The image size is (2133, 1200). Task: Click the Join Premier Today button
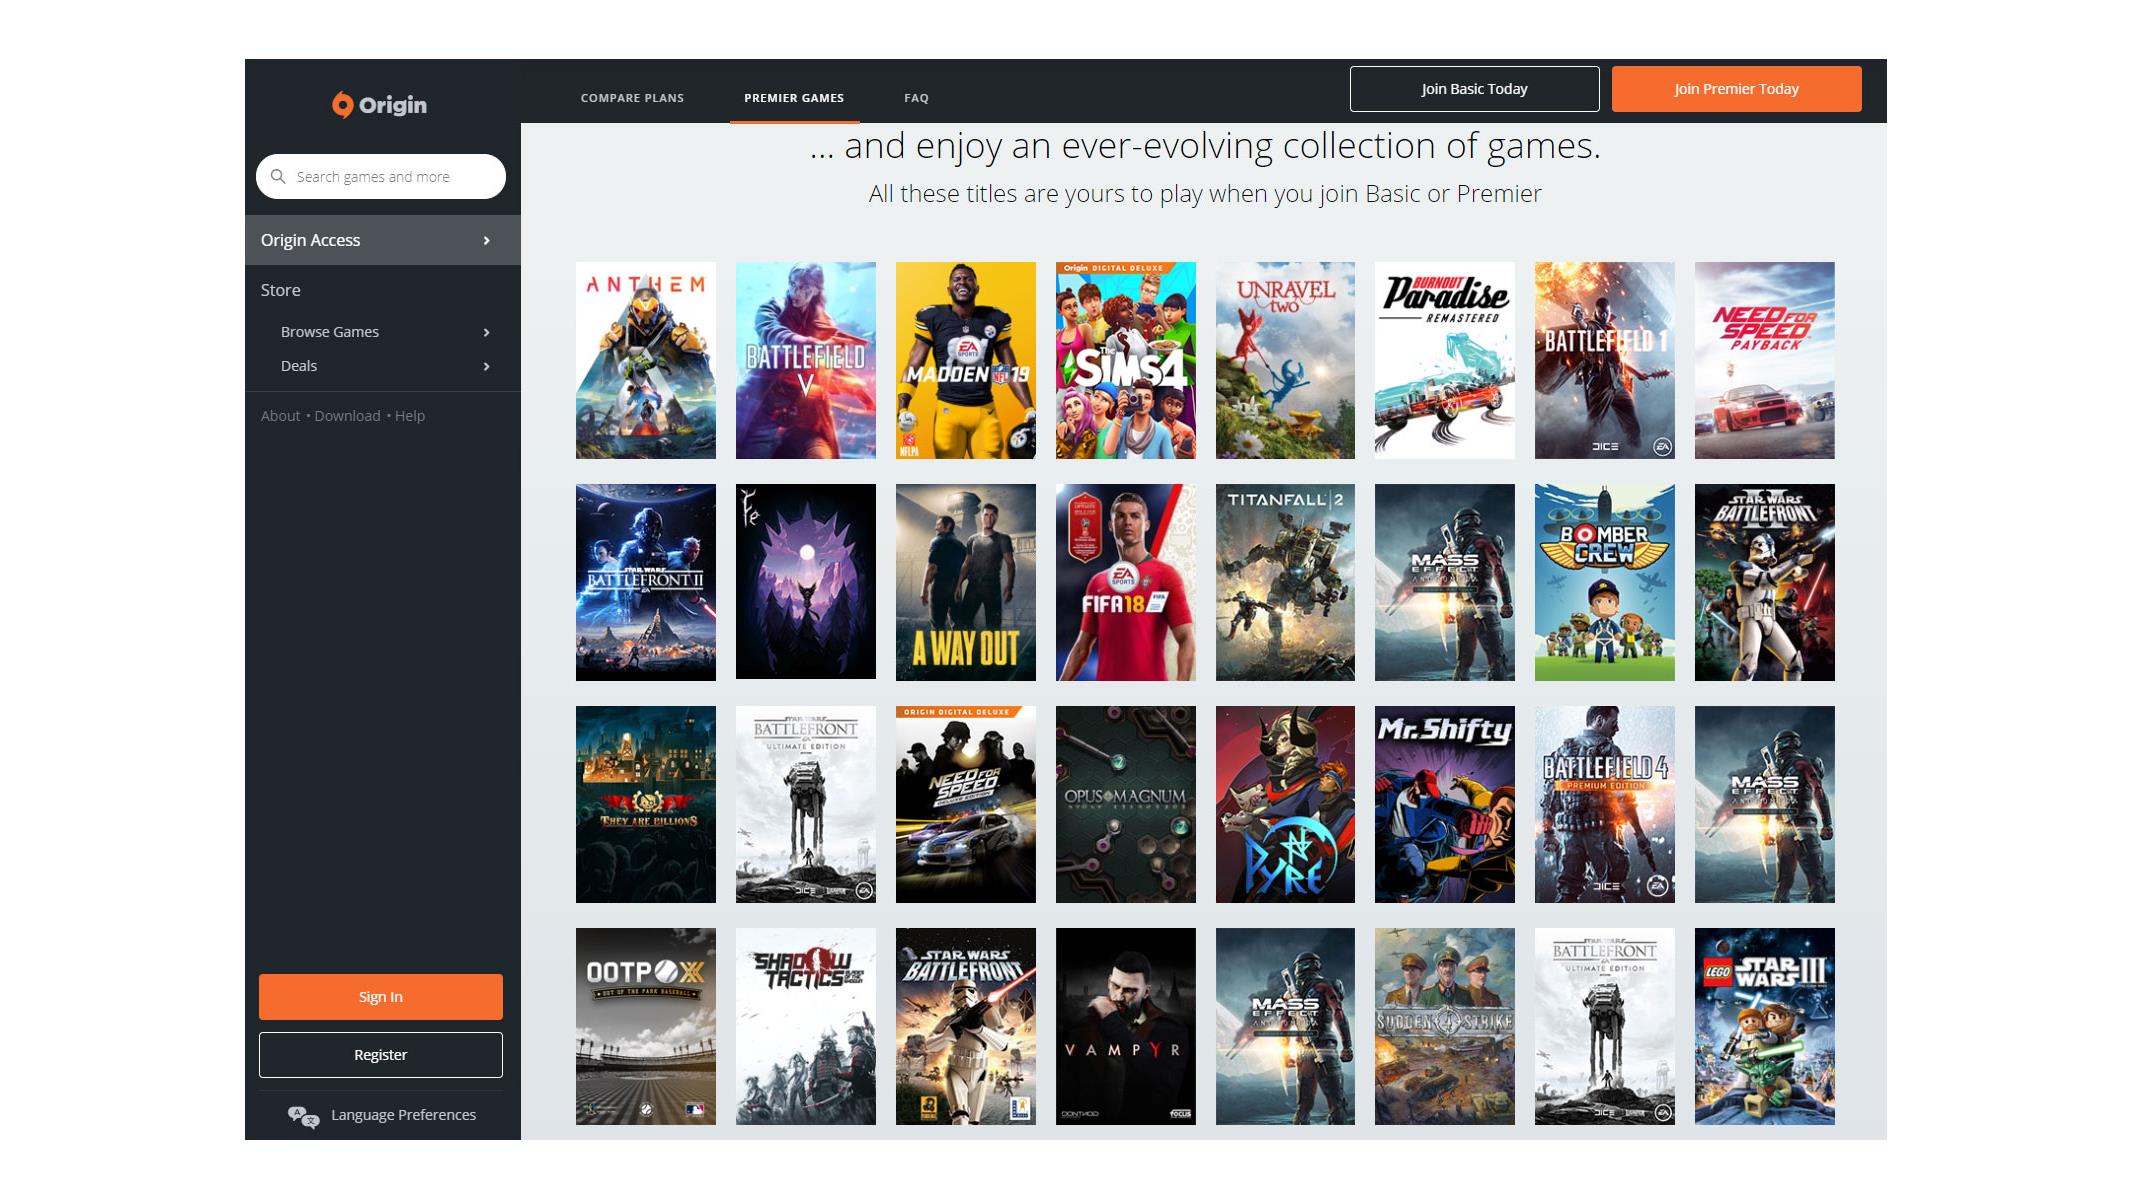point(1737,88)
